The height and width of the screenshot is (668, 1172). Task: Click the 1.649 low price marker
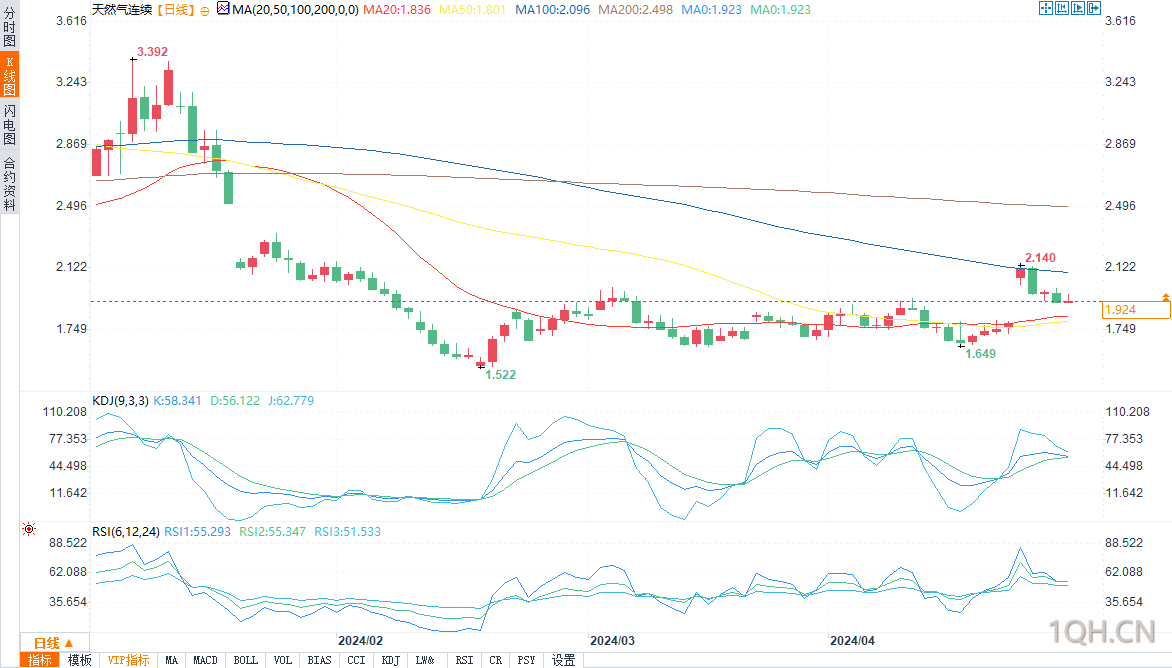[x=981, y=353]
